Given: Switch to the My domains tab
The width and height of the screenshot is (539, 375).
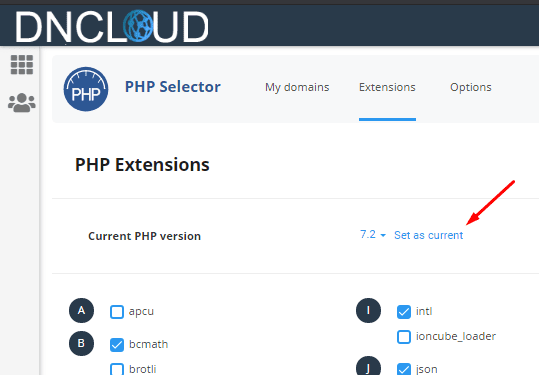Looking at the screenshot, I should 297,87.
